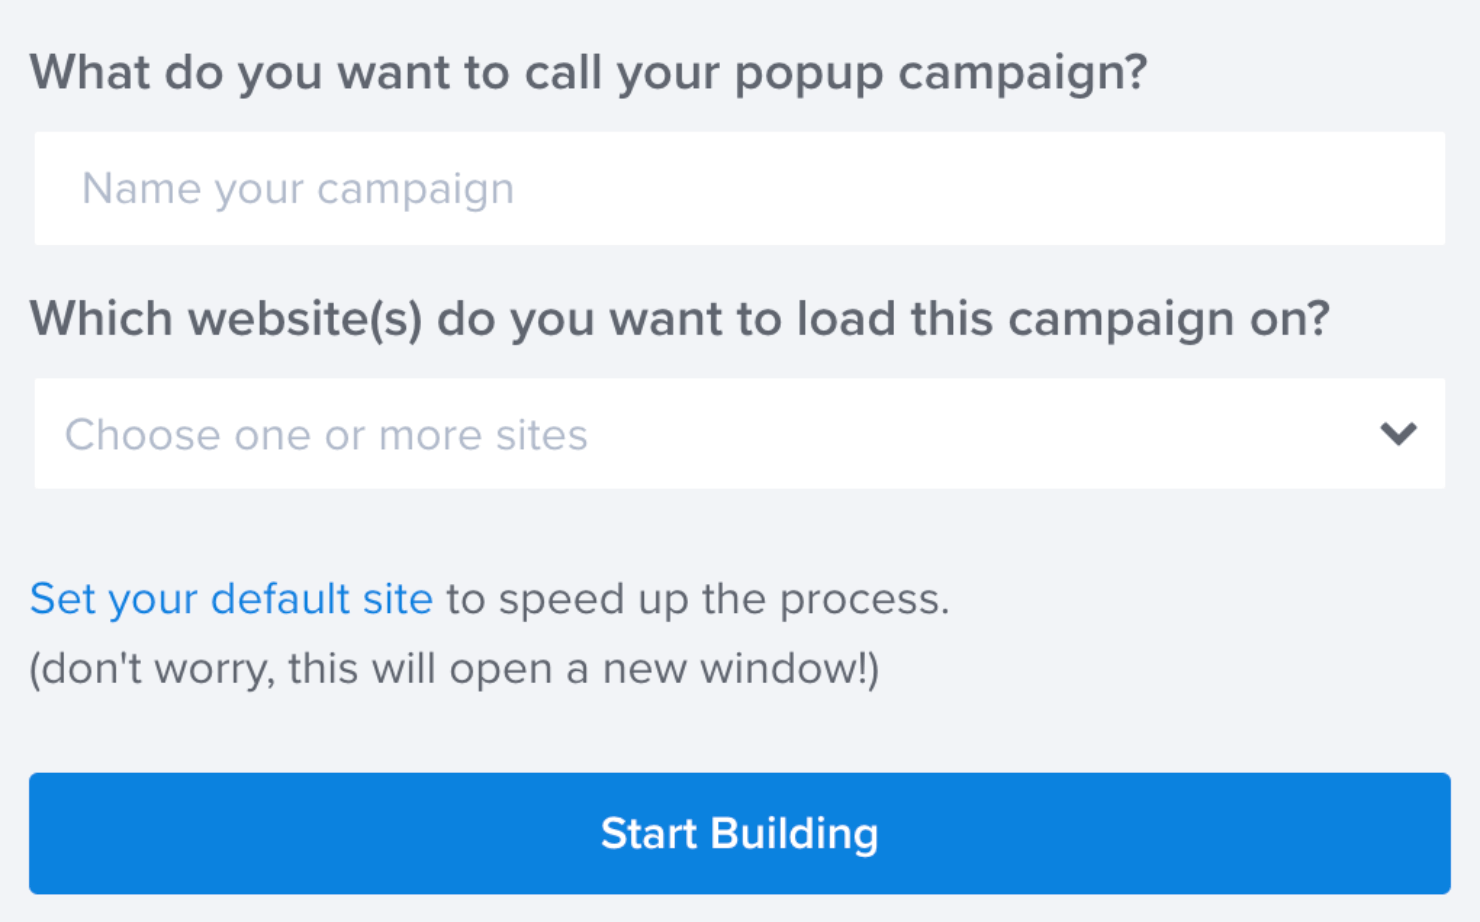Open default site settings in a new window

pyautogui.click(x=230, y=598)
